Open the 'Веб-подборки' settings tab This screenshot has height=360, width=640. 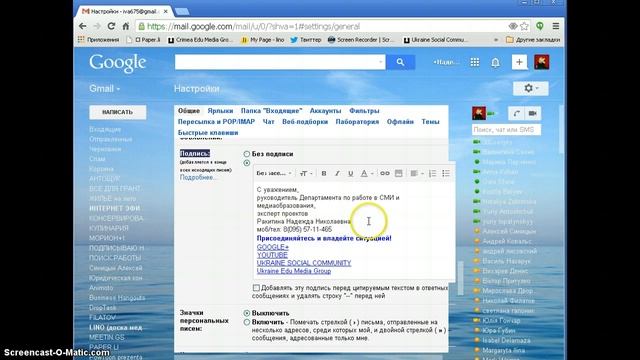coord(305,122)
